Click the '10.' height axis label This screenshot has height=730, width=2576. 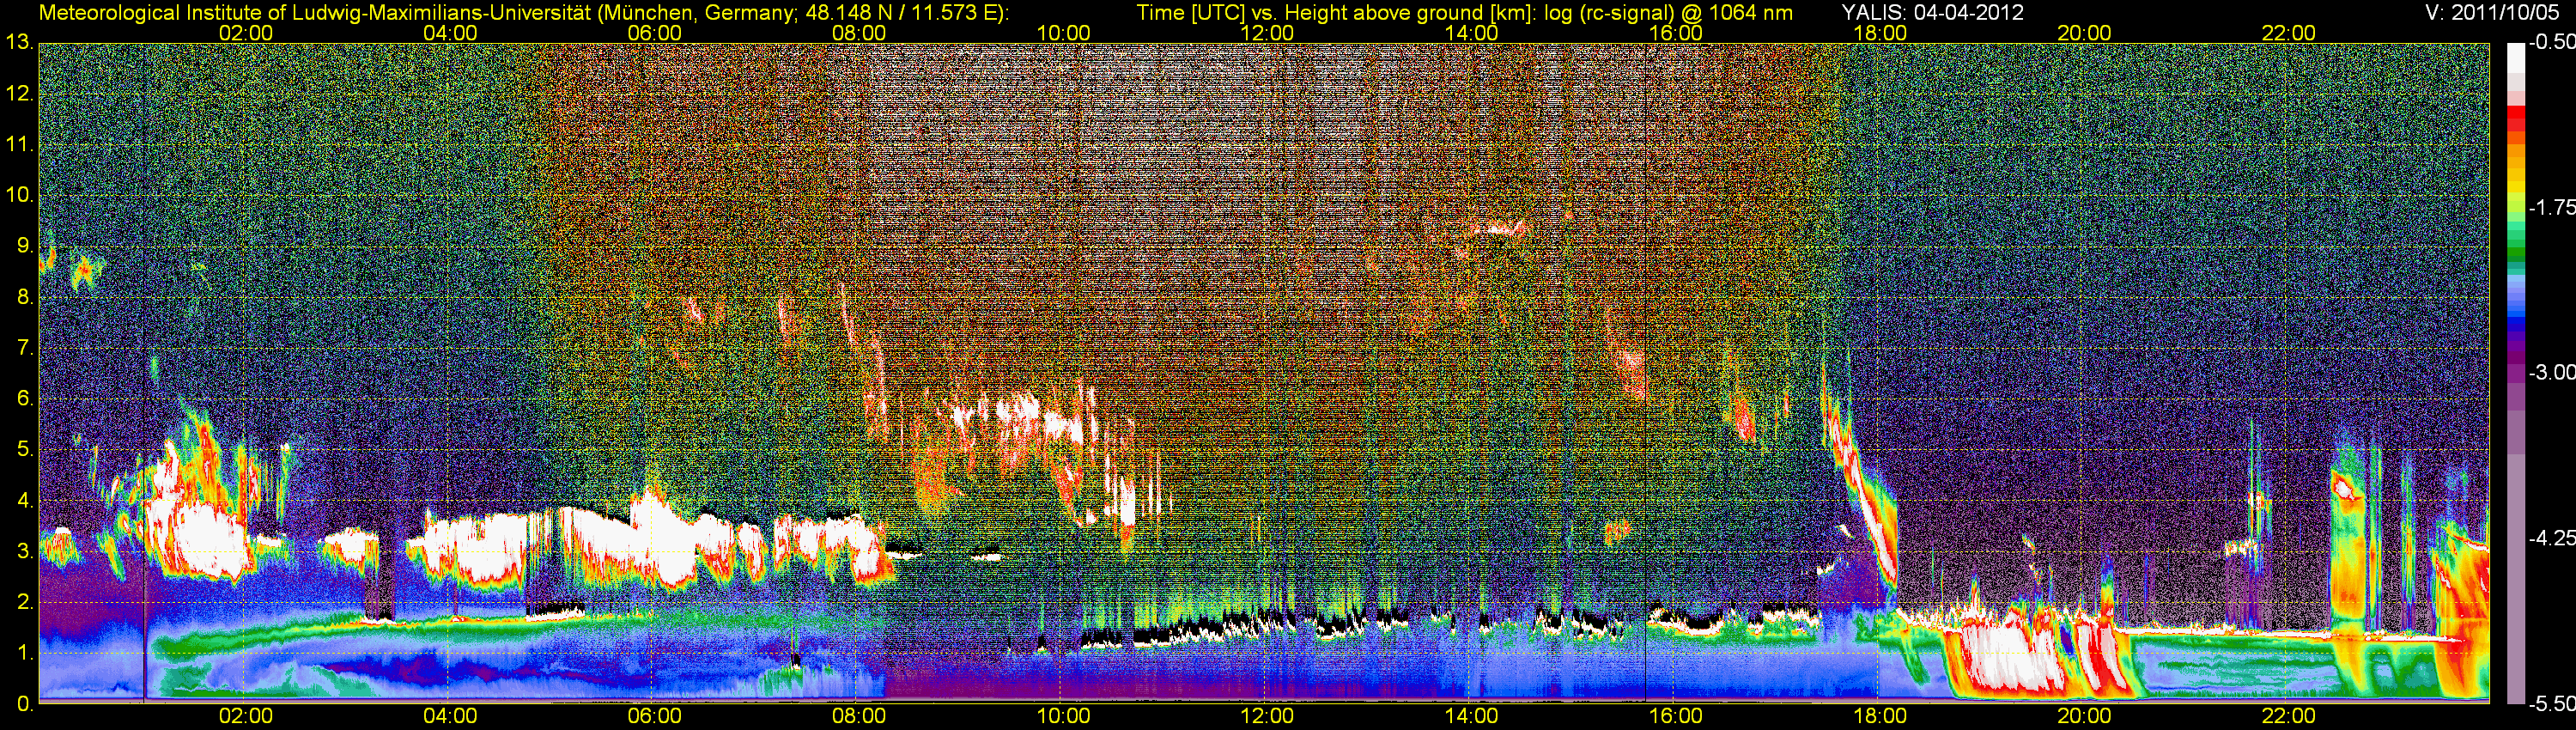point(19,195)
